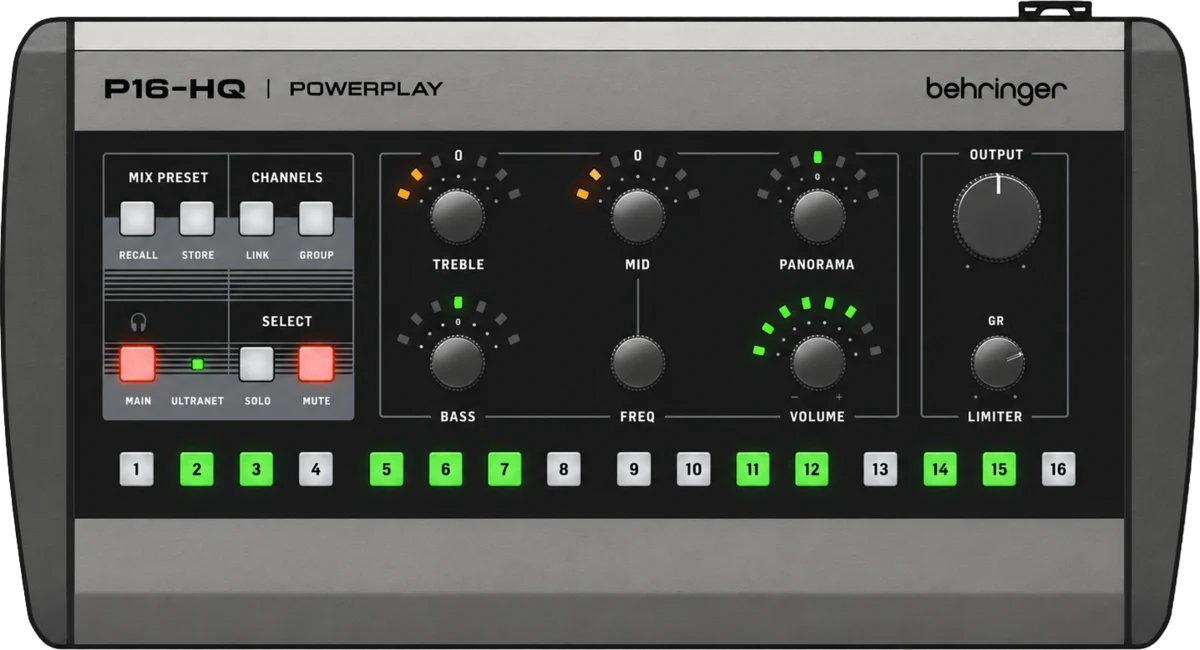Click the GR label above limiter knob

point(996,321)
